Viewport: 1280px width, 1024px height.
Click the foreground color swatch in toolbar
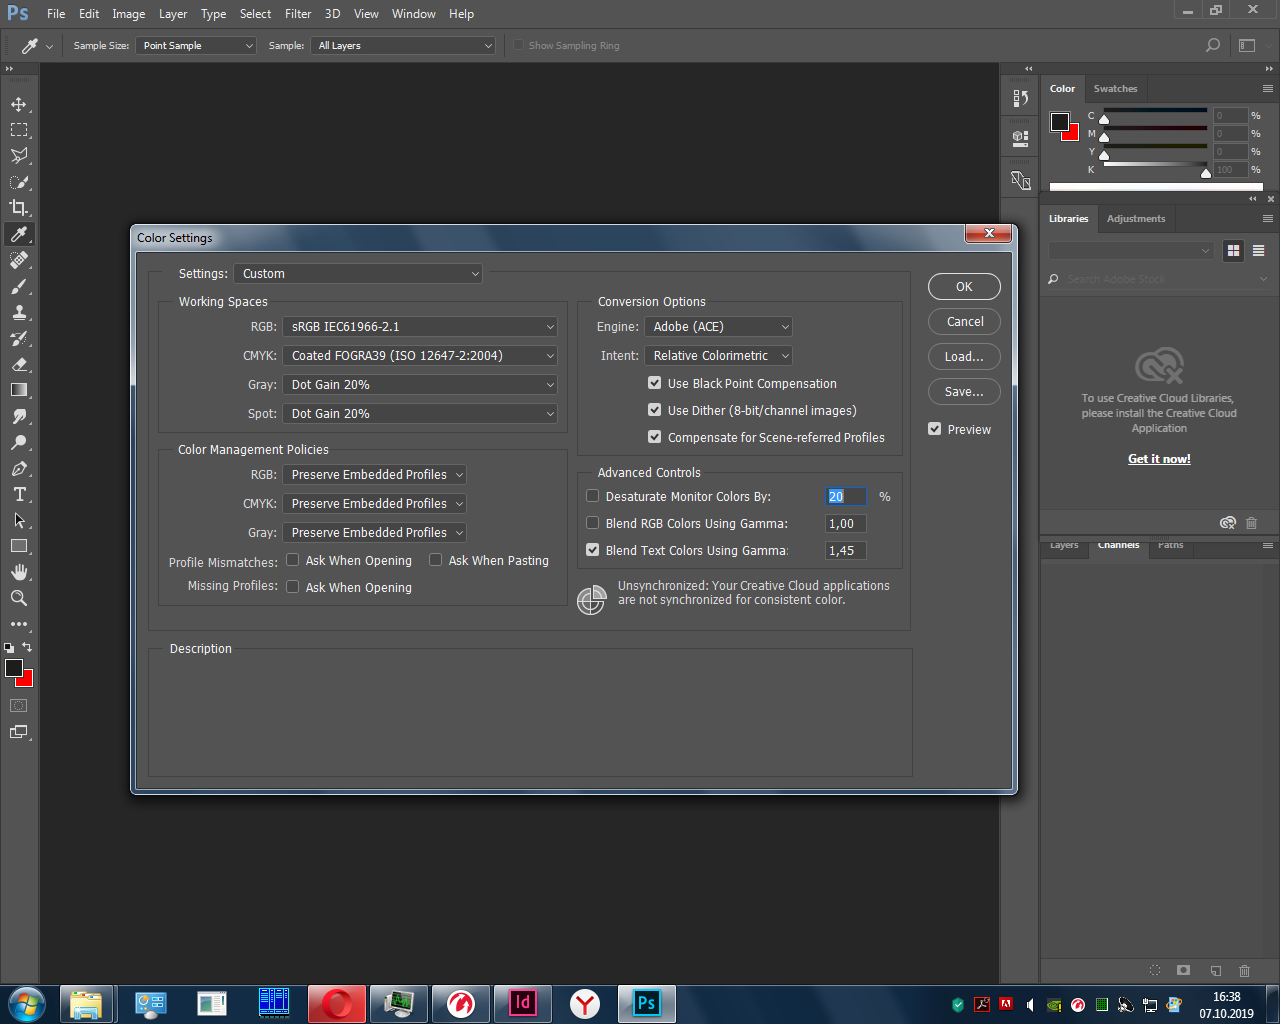(14, 668)
